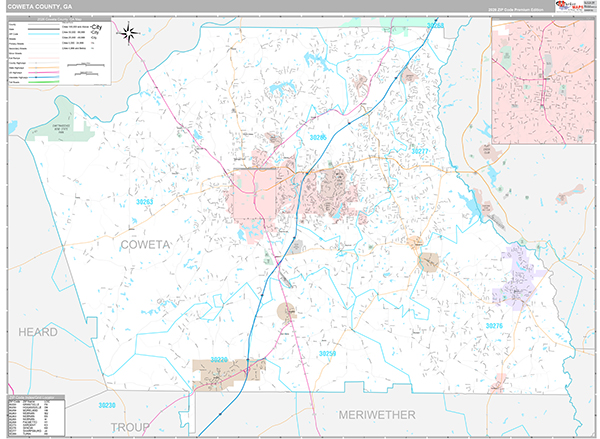Viewport: 600px width, 439px height.
Task: Click the blue Interstate Highways legend line
Action: coord(43,77)
